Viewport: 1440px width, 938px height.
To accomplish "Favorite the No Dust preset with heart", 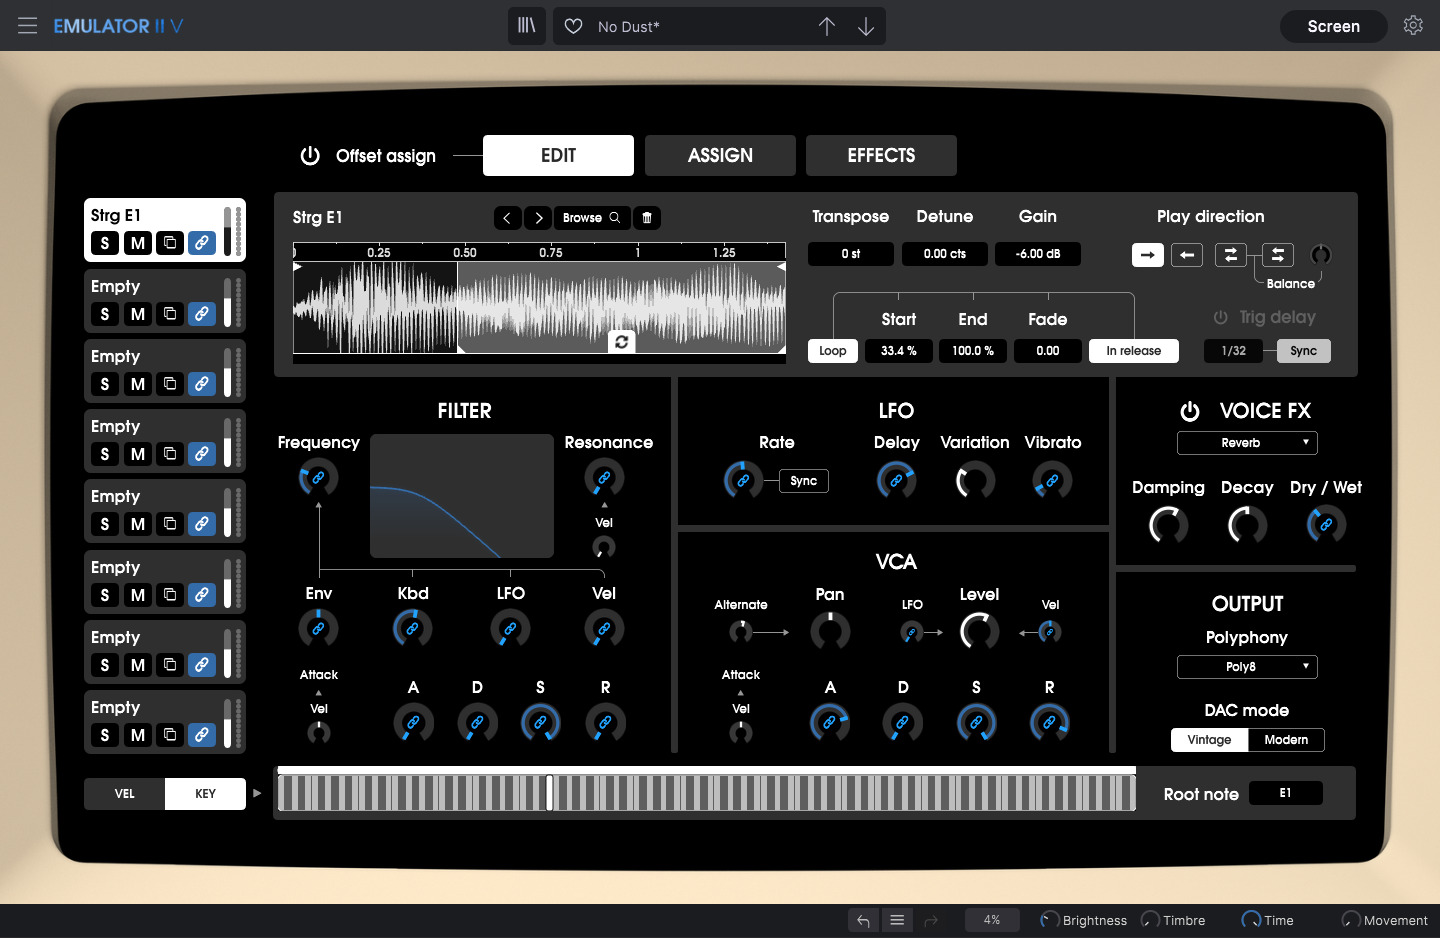I will pos(574,26).
